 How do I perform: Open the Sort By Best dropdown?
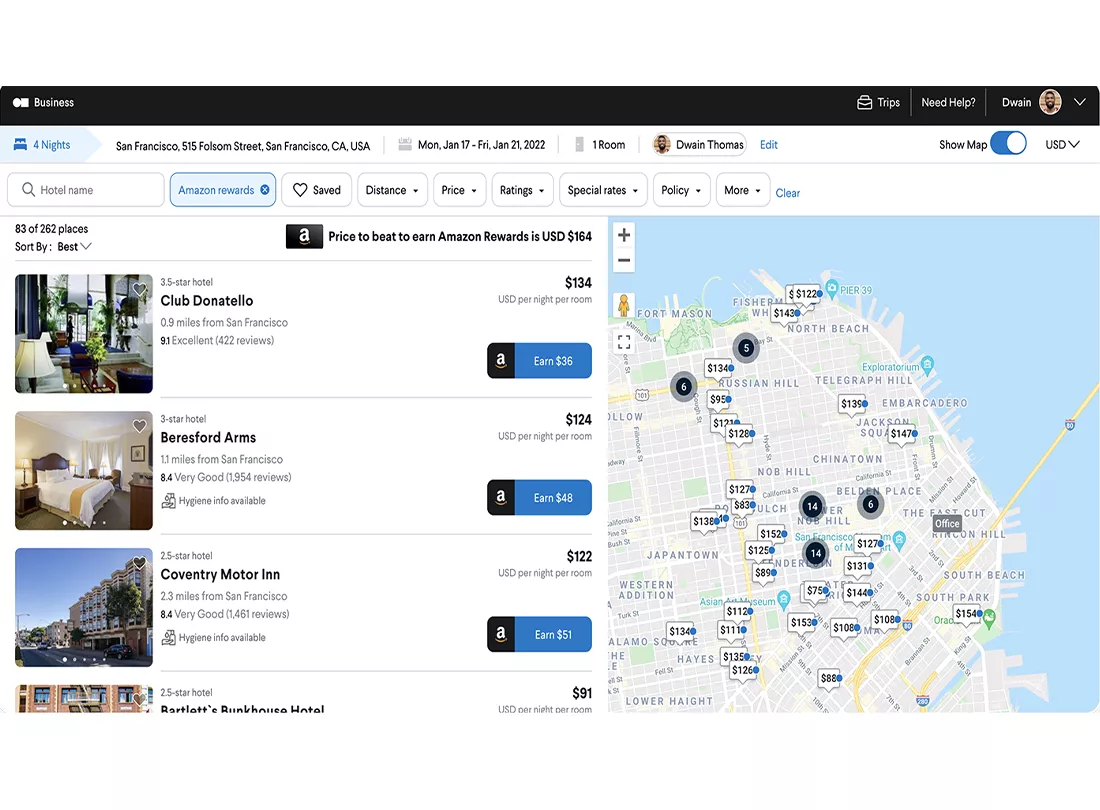point(74,247)
